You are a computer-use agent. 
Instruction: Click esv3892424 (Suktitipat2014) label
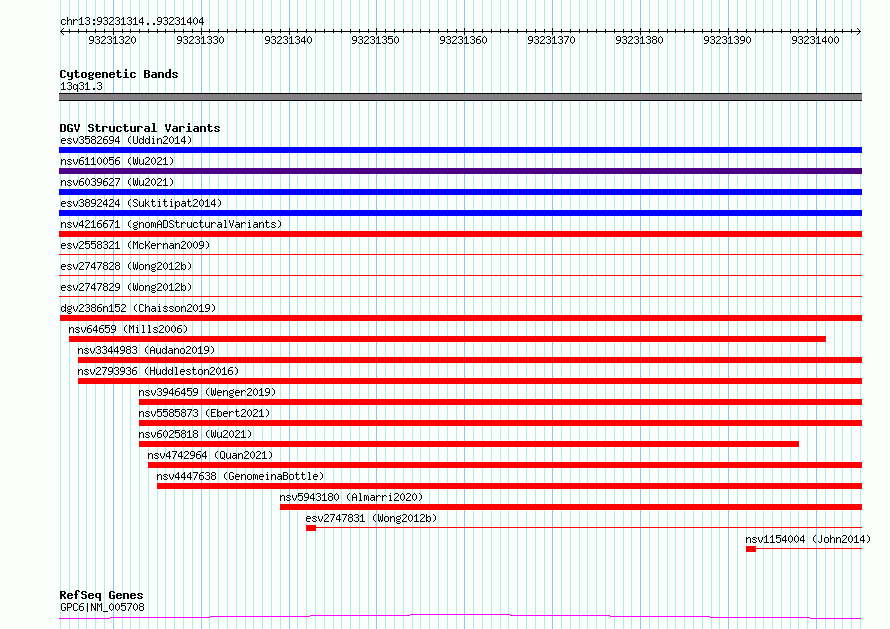[x=141, y=203]
